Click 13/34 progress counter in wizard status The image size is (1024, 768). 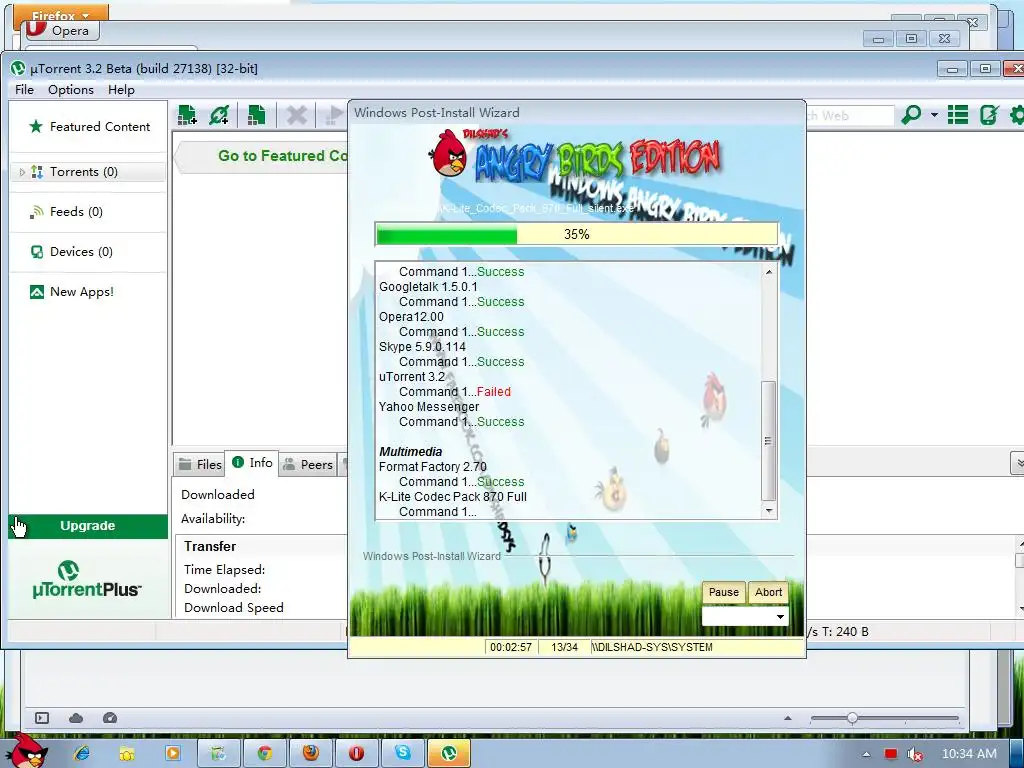tap(564, 647)
